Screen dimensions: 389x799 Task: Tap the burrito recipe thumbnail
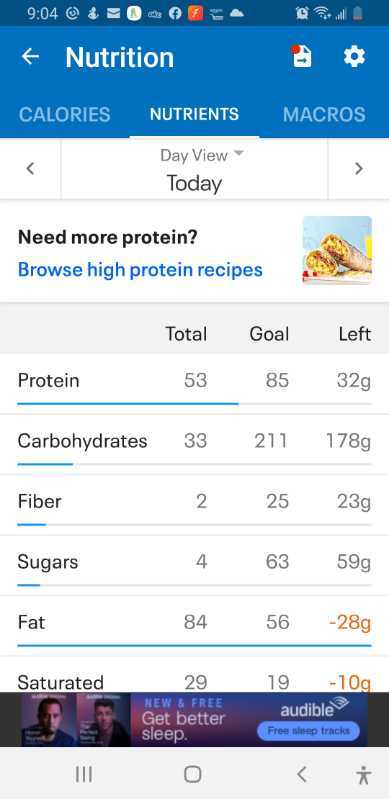click(x=337, y=250)
